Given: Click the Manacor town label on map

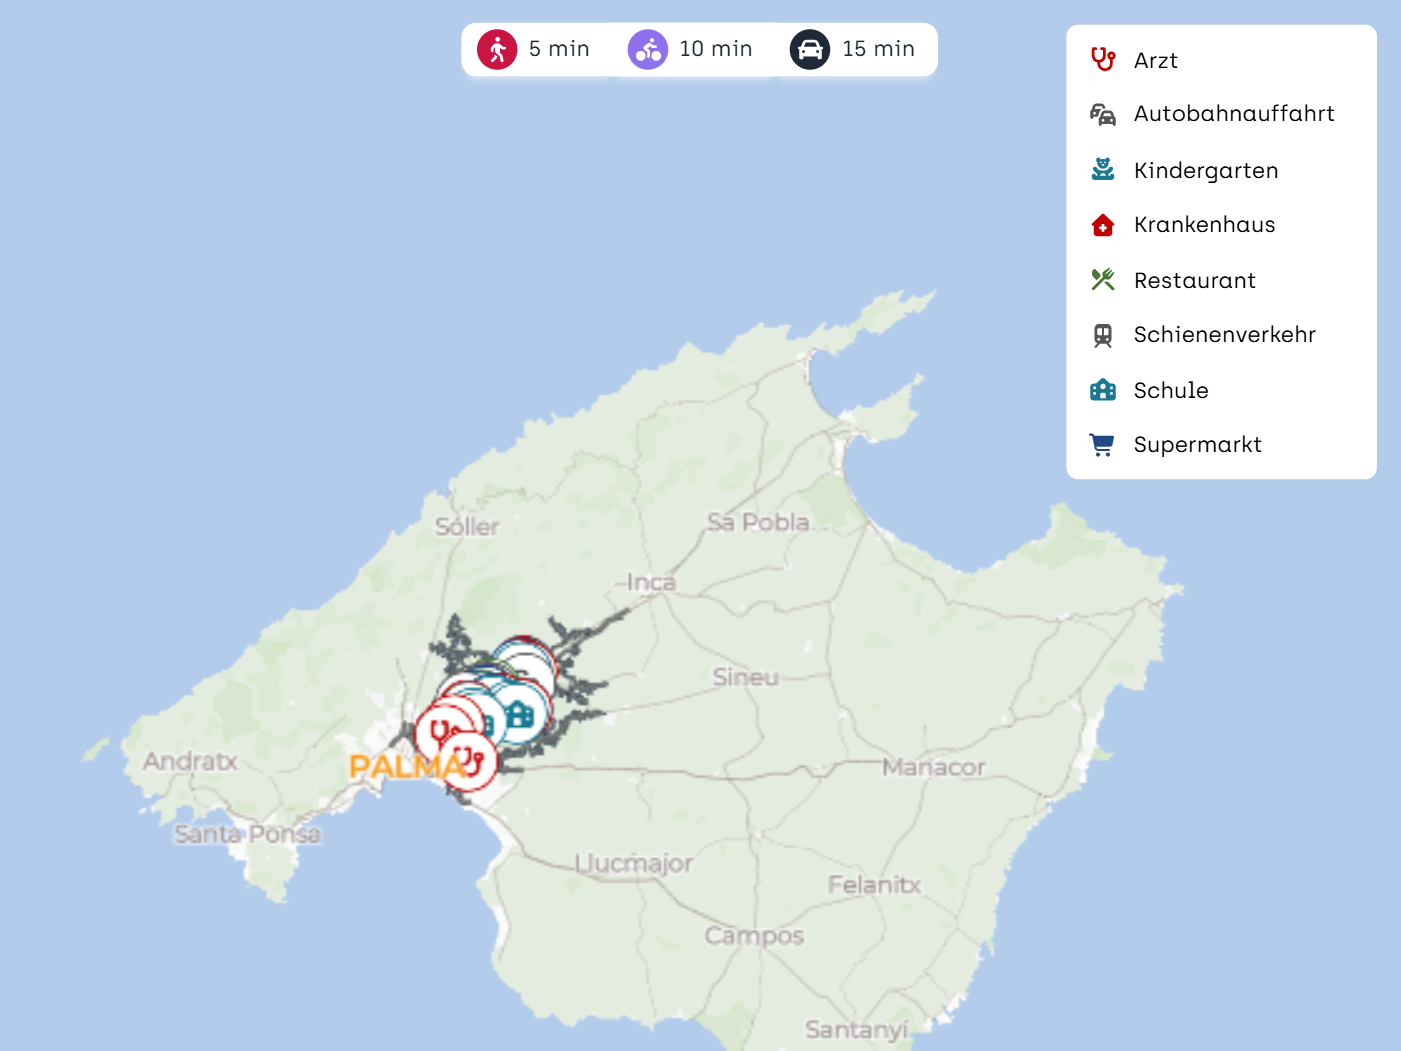Looking at the screenshot, I should (933, 768).
